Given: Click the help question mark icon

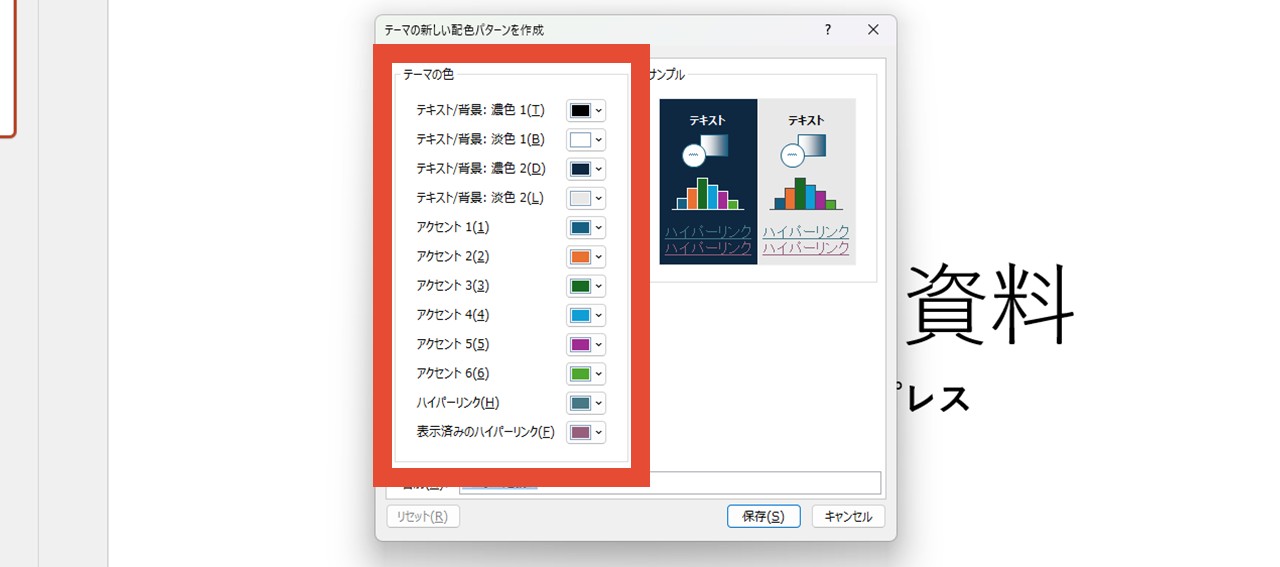Looking at the screenshot, I should (x=827, y=30).
